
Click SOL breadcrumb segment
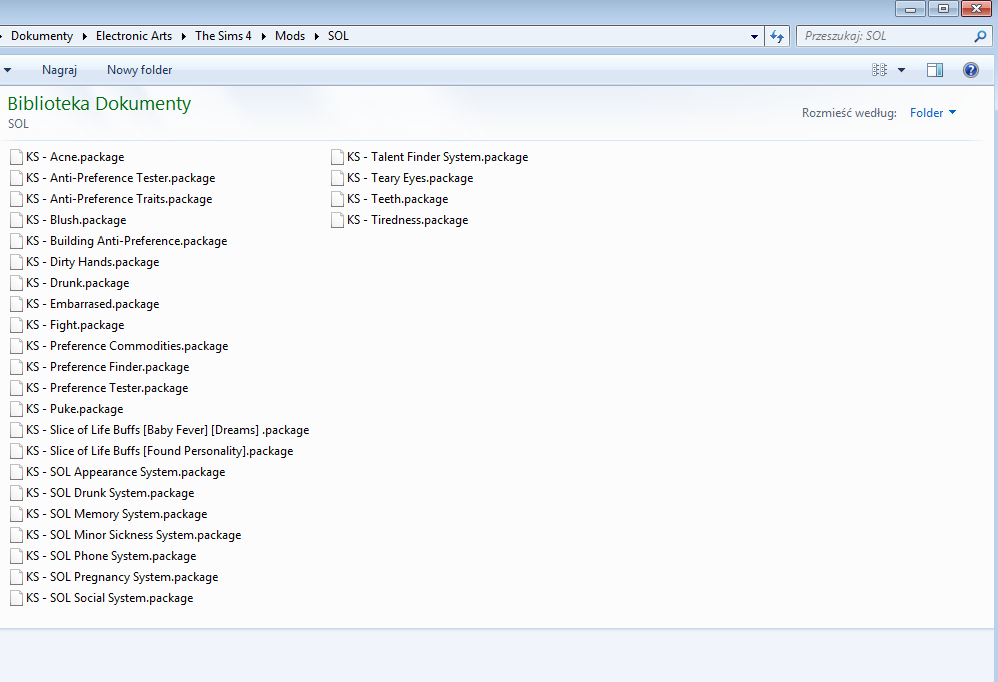tap(338, 36)
